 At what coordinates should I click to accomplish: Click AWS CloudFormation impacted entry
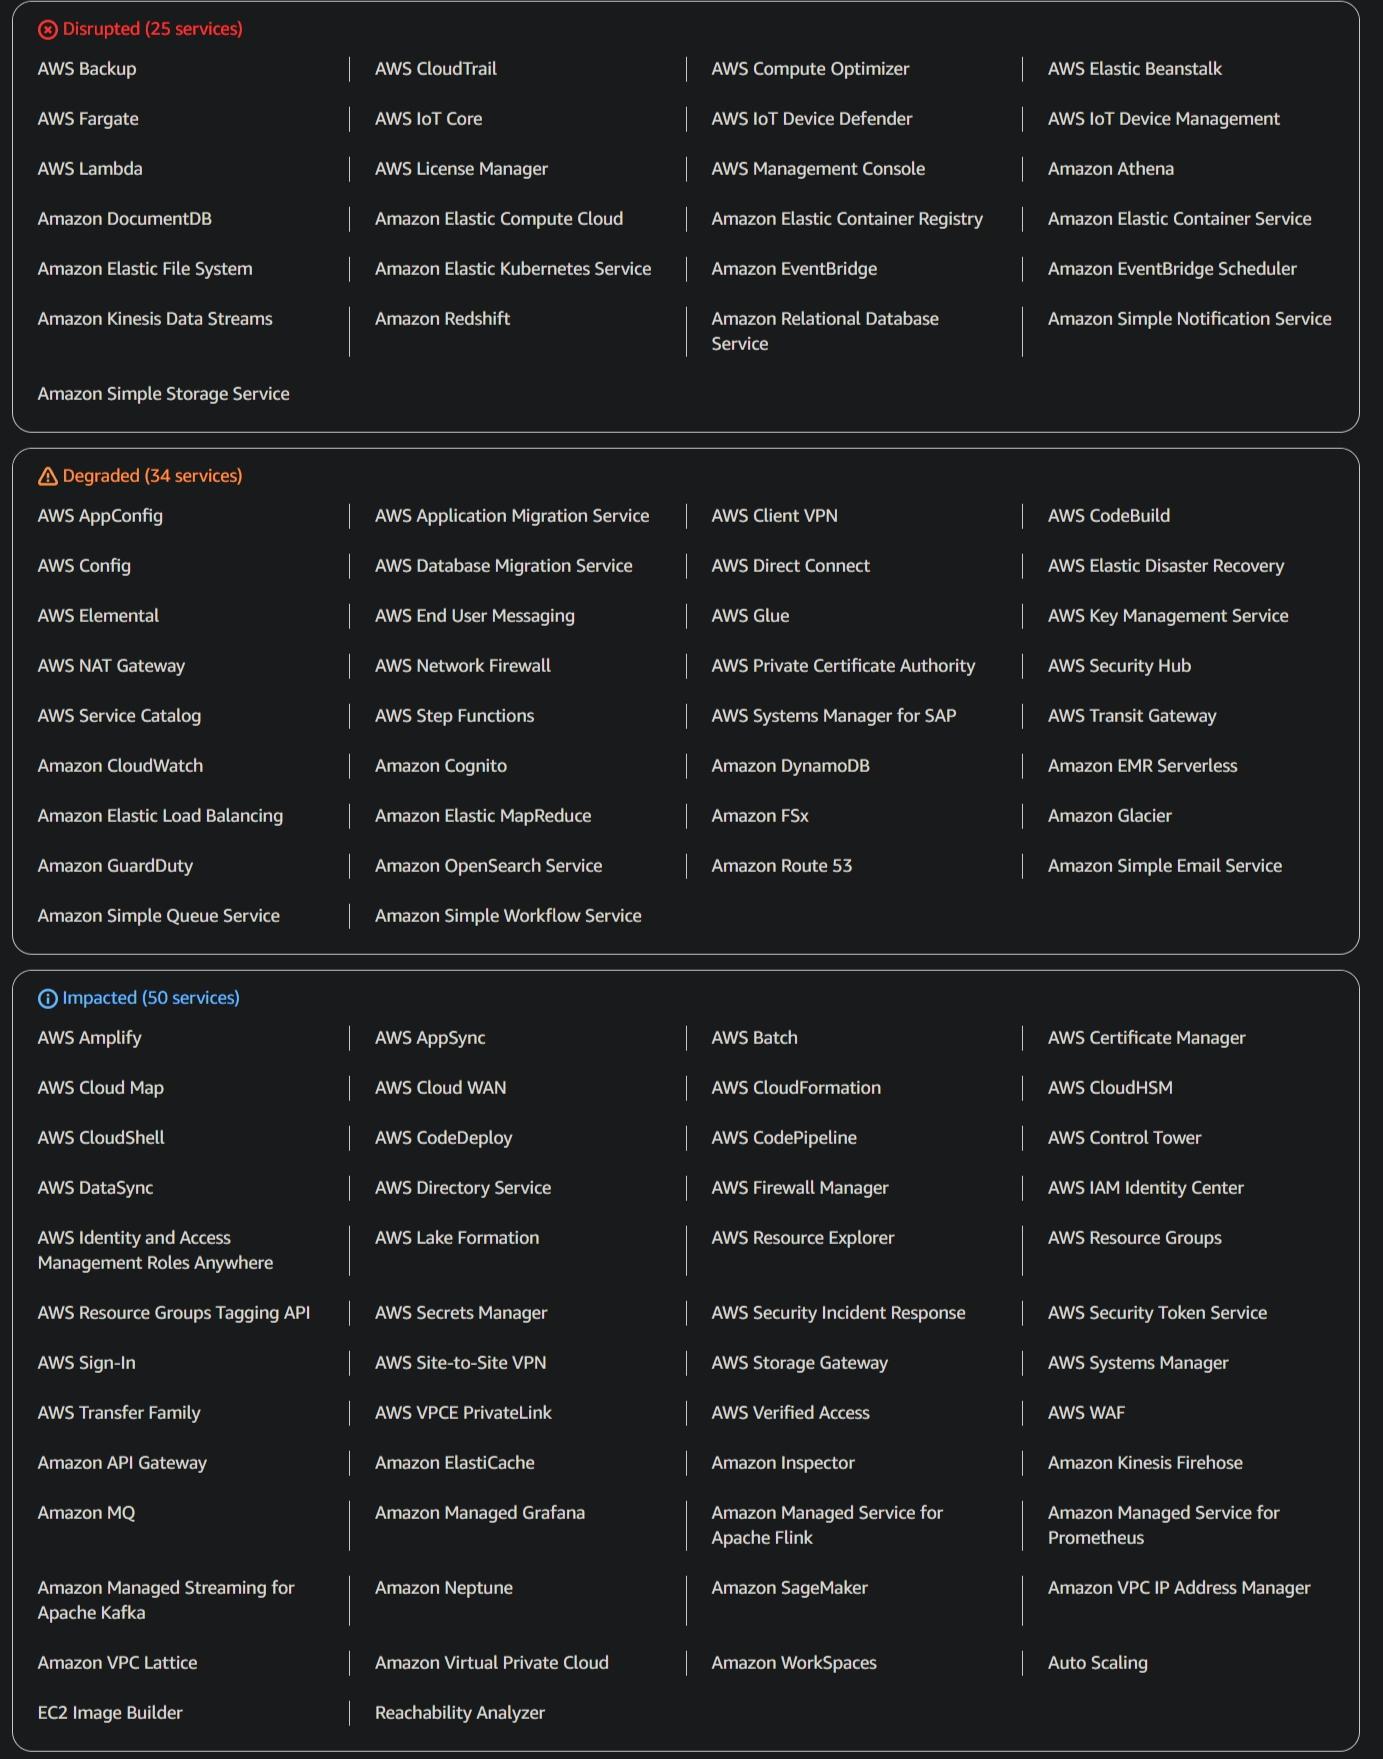pyautogui.click(x=795, y=1088)
